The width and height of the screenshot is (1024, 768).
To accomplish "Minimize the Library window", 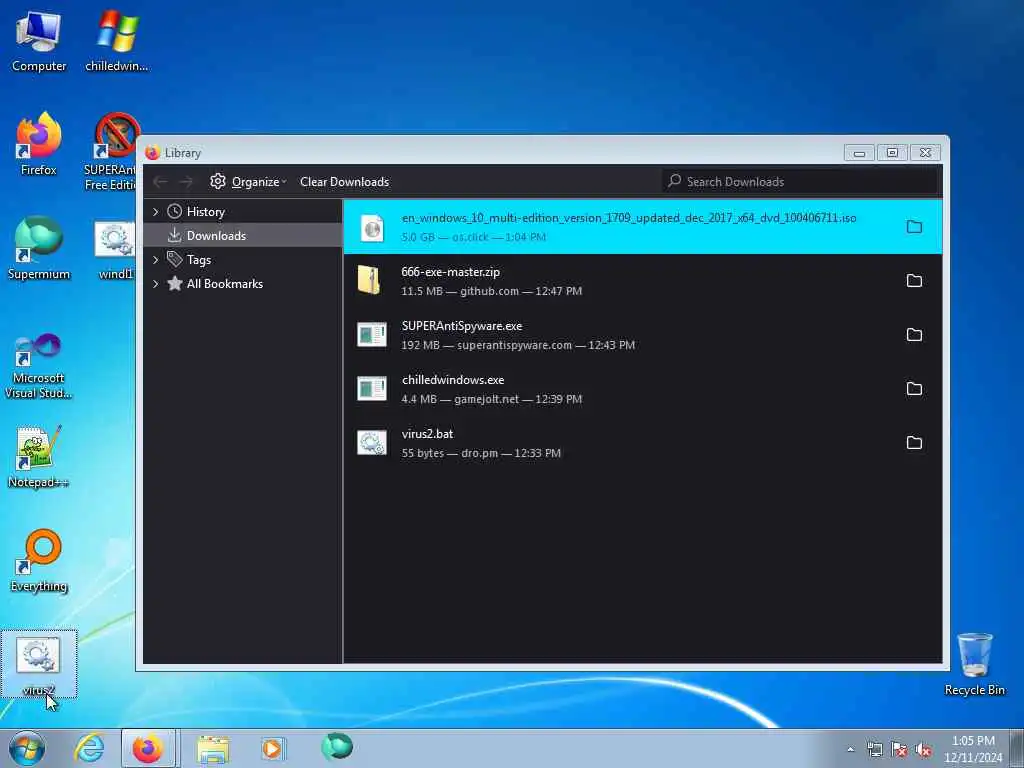I will click(x=859, y=153).
